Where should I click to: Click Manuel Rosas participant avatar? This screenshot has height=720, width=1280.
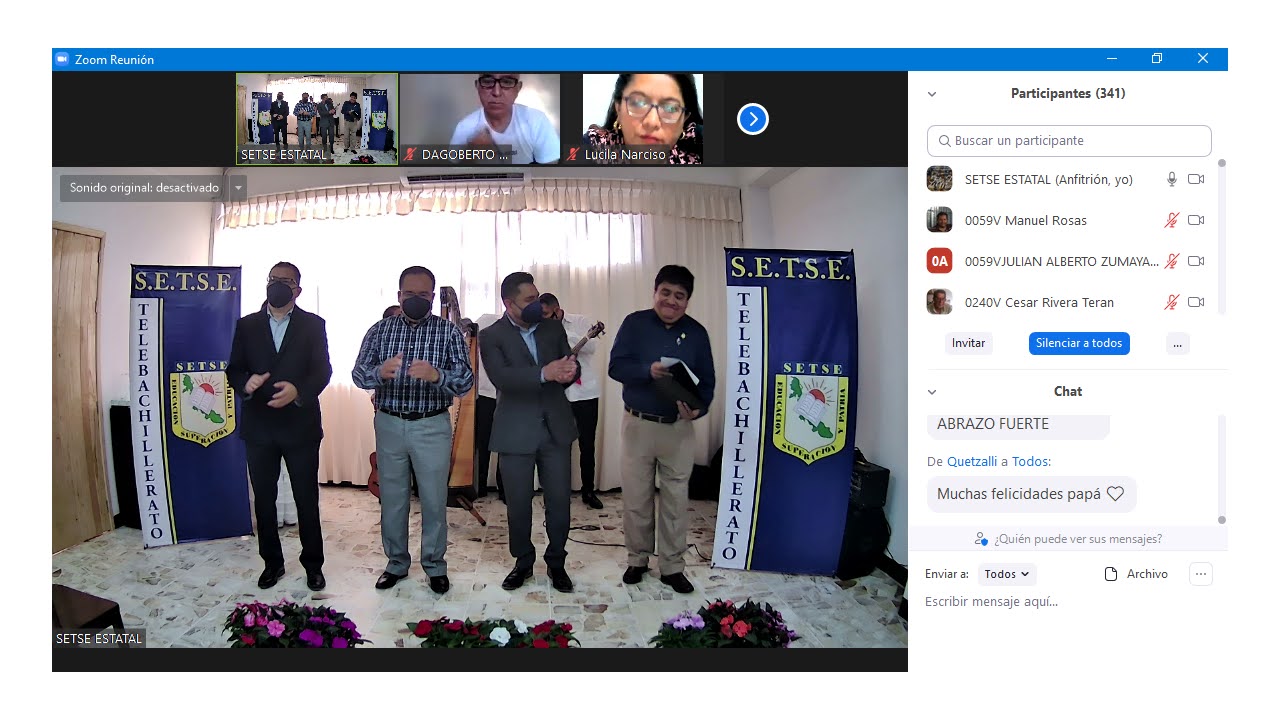coord(939,220)
